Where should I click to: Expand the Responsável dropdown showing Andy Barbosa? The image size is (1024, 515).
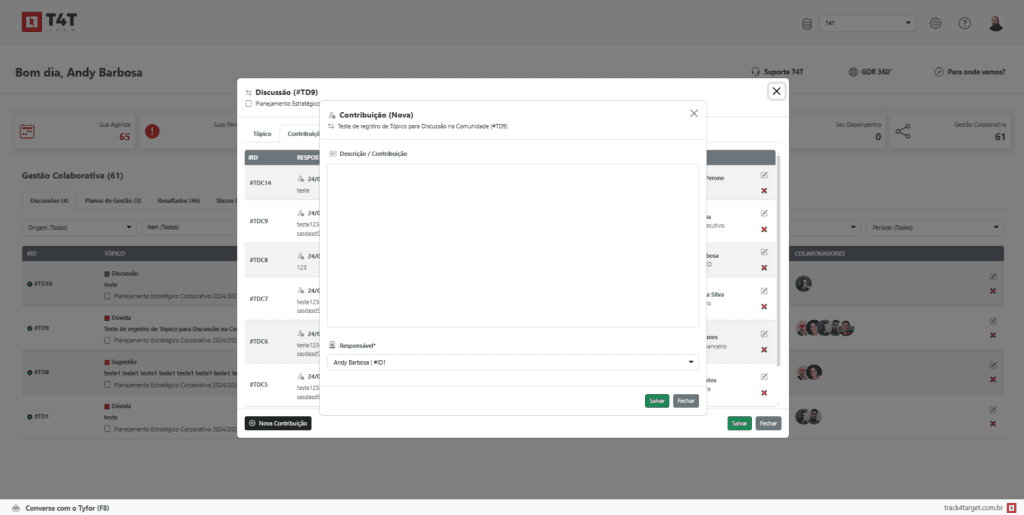512,362
